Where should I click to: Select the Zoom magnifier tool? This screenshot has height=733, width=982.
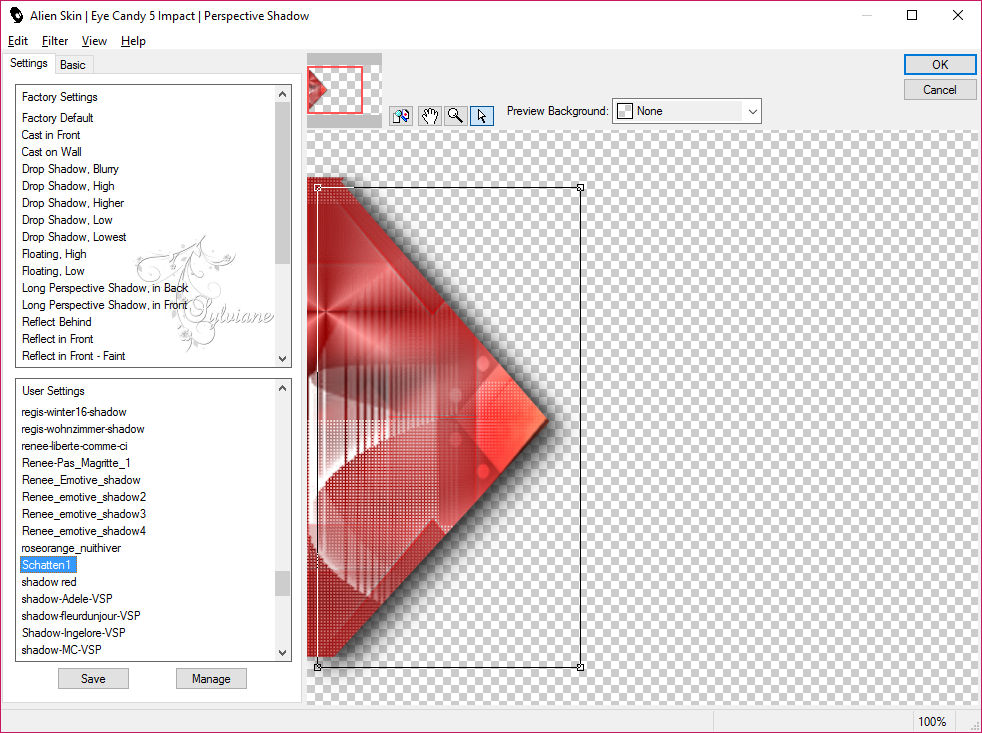click(x=456, y=116)
